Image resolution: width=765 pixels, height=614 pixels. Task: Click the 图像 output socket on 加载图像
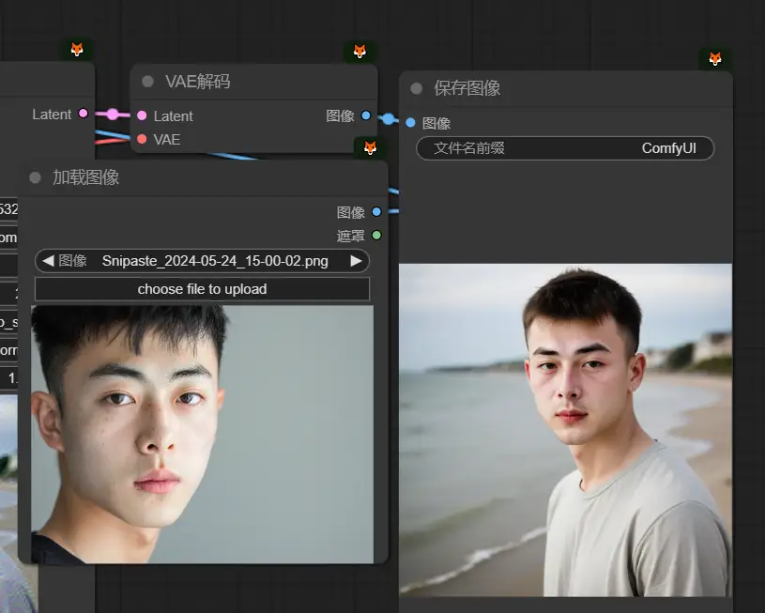point(377,212)
